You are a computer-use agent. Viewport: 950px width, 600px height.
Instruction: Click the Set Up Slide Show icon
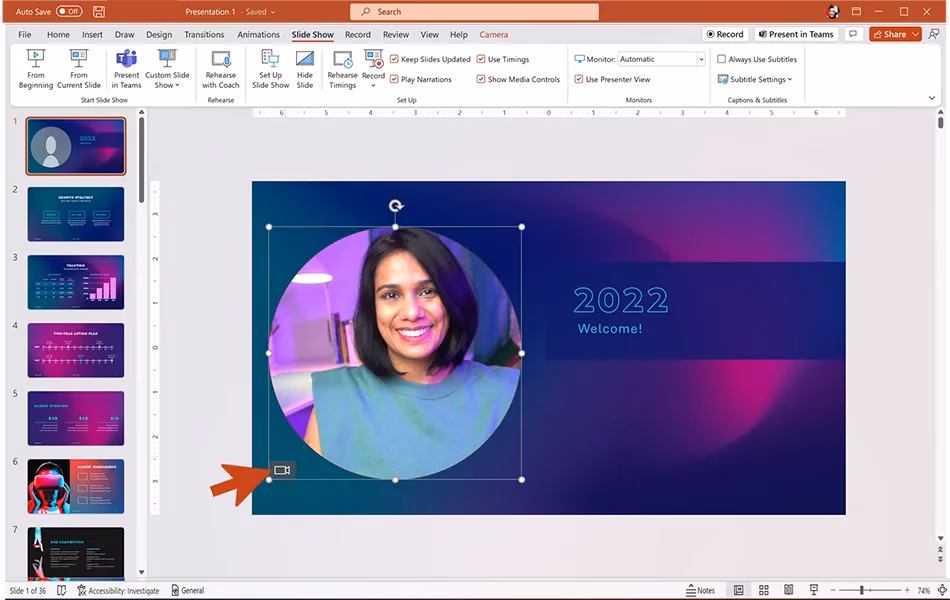pos(269,68)
